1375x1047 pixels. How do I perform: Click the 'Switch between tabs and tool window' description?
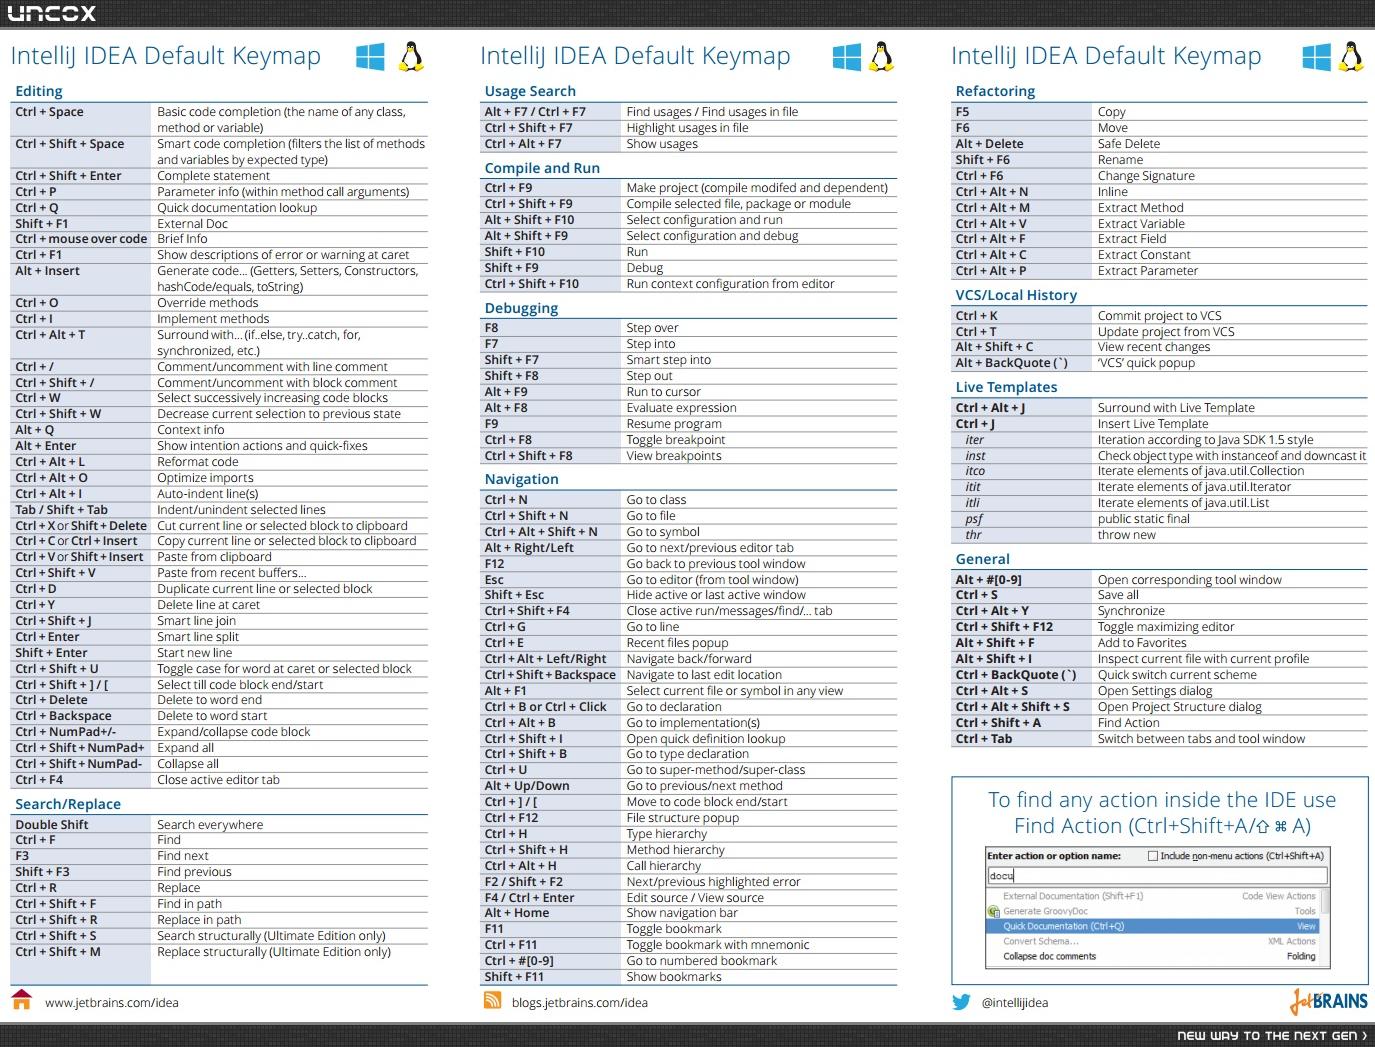tap(1201, 739)
